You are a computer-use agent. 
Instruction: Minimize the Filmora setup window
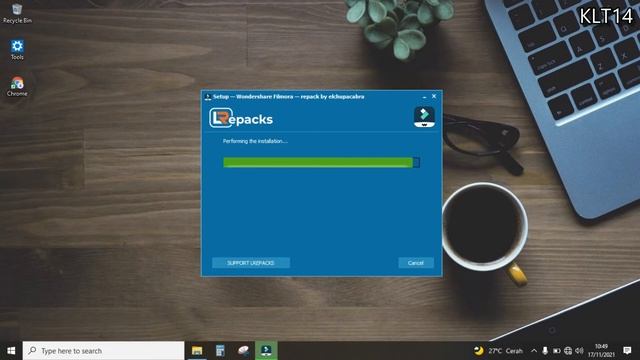424,97
